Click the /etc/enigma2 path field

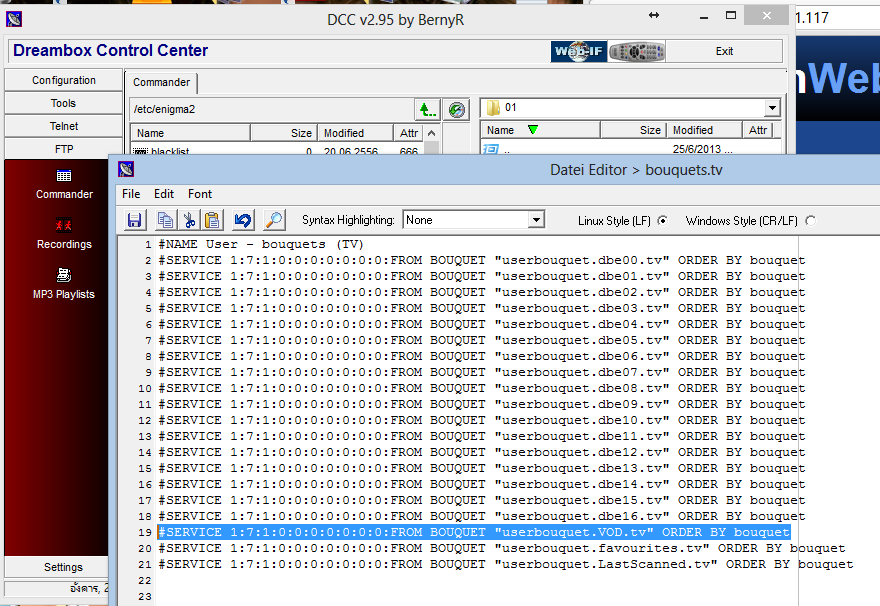[272, 109]
